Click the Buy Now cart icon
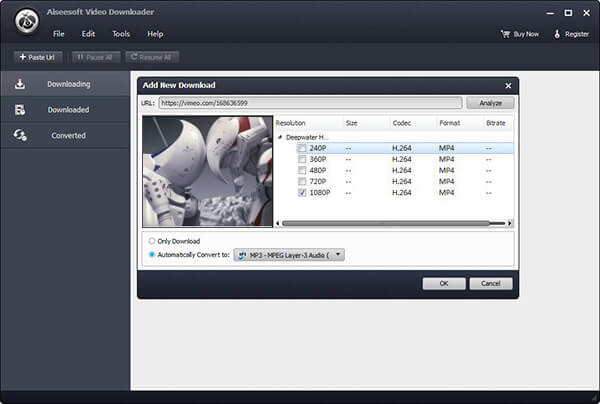Viewport: 600px width, 404px height. (x=505, y=34)
